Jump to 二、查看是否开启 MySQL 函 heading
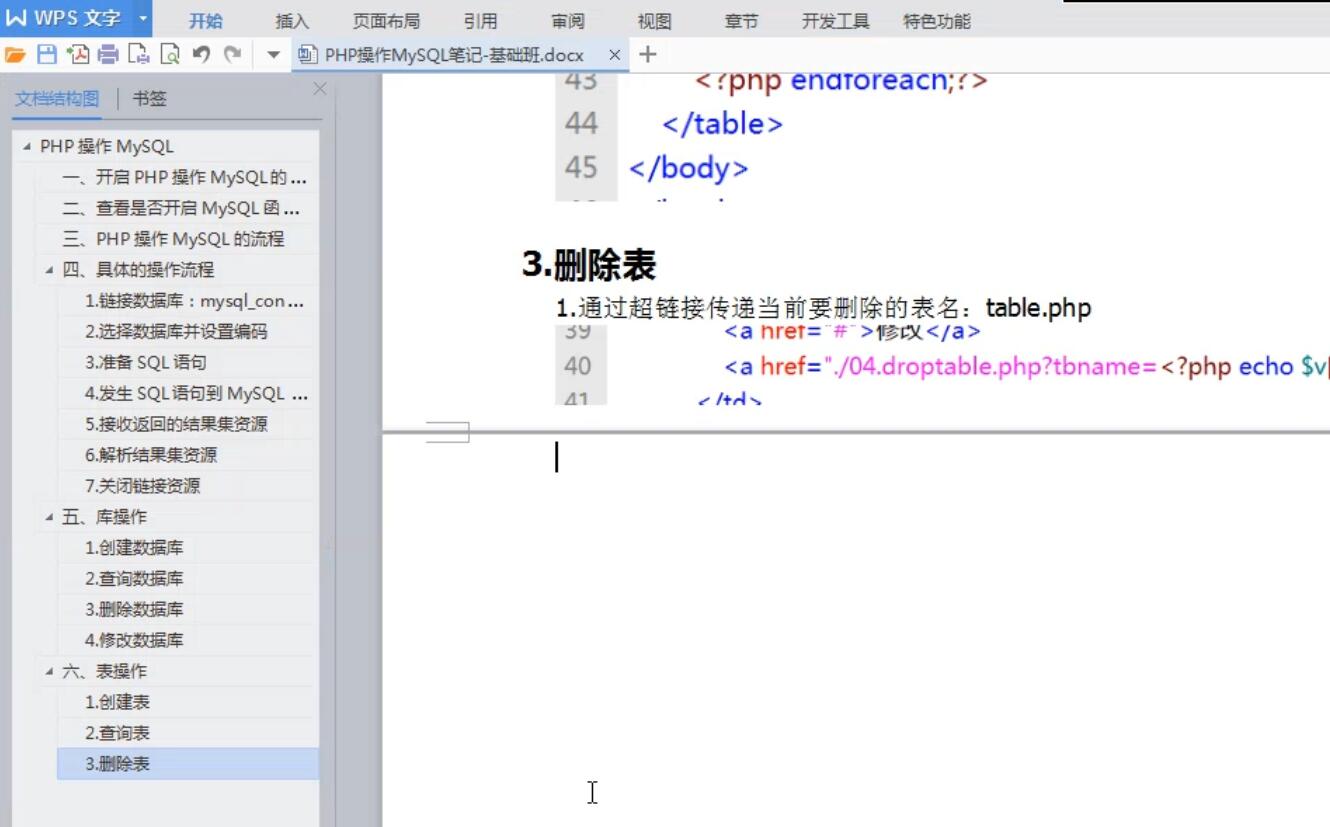1330x827 pixels. pos(180,209)
